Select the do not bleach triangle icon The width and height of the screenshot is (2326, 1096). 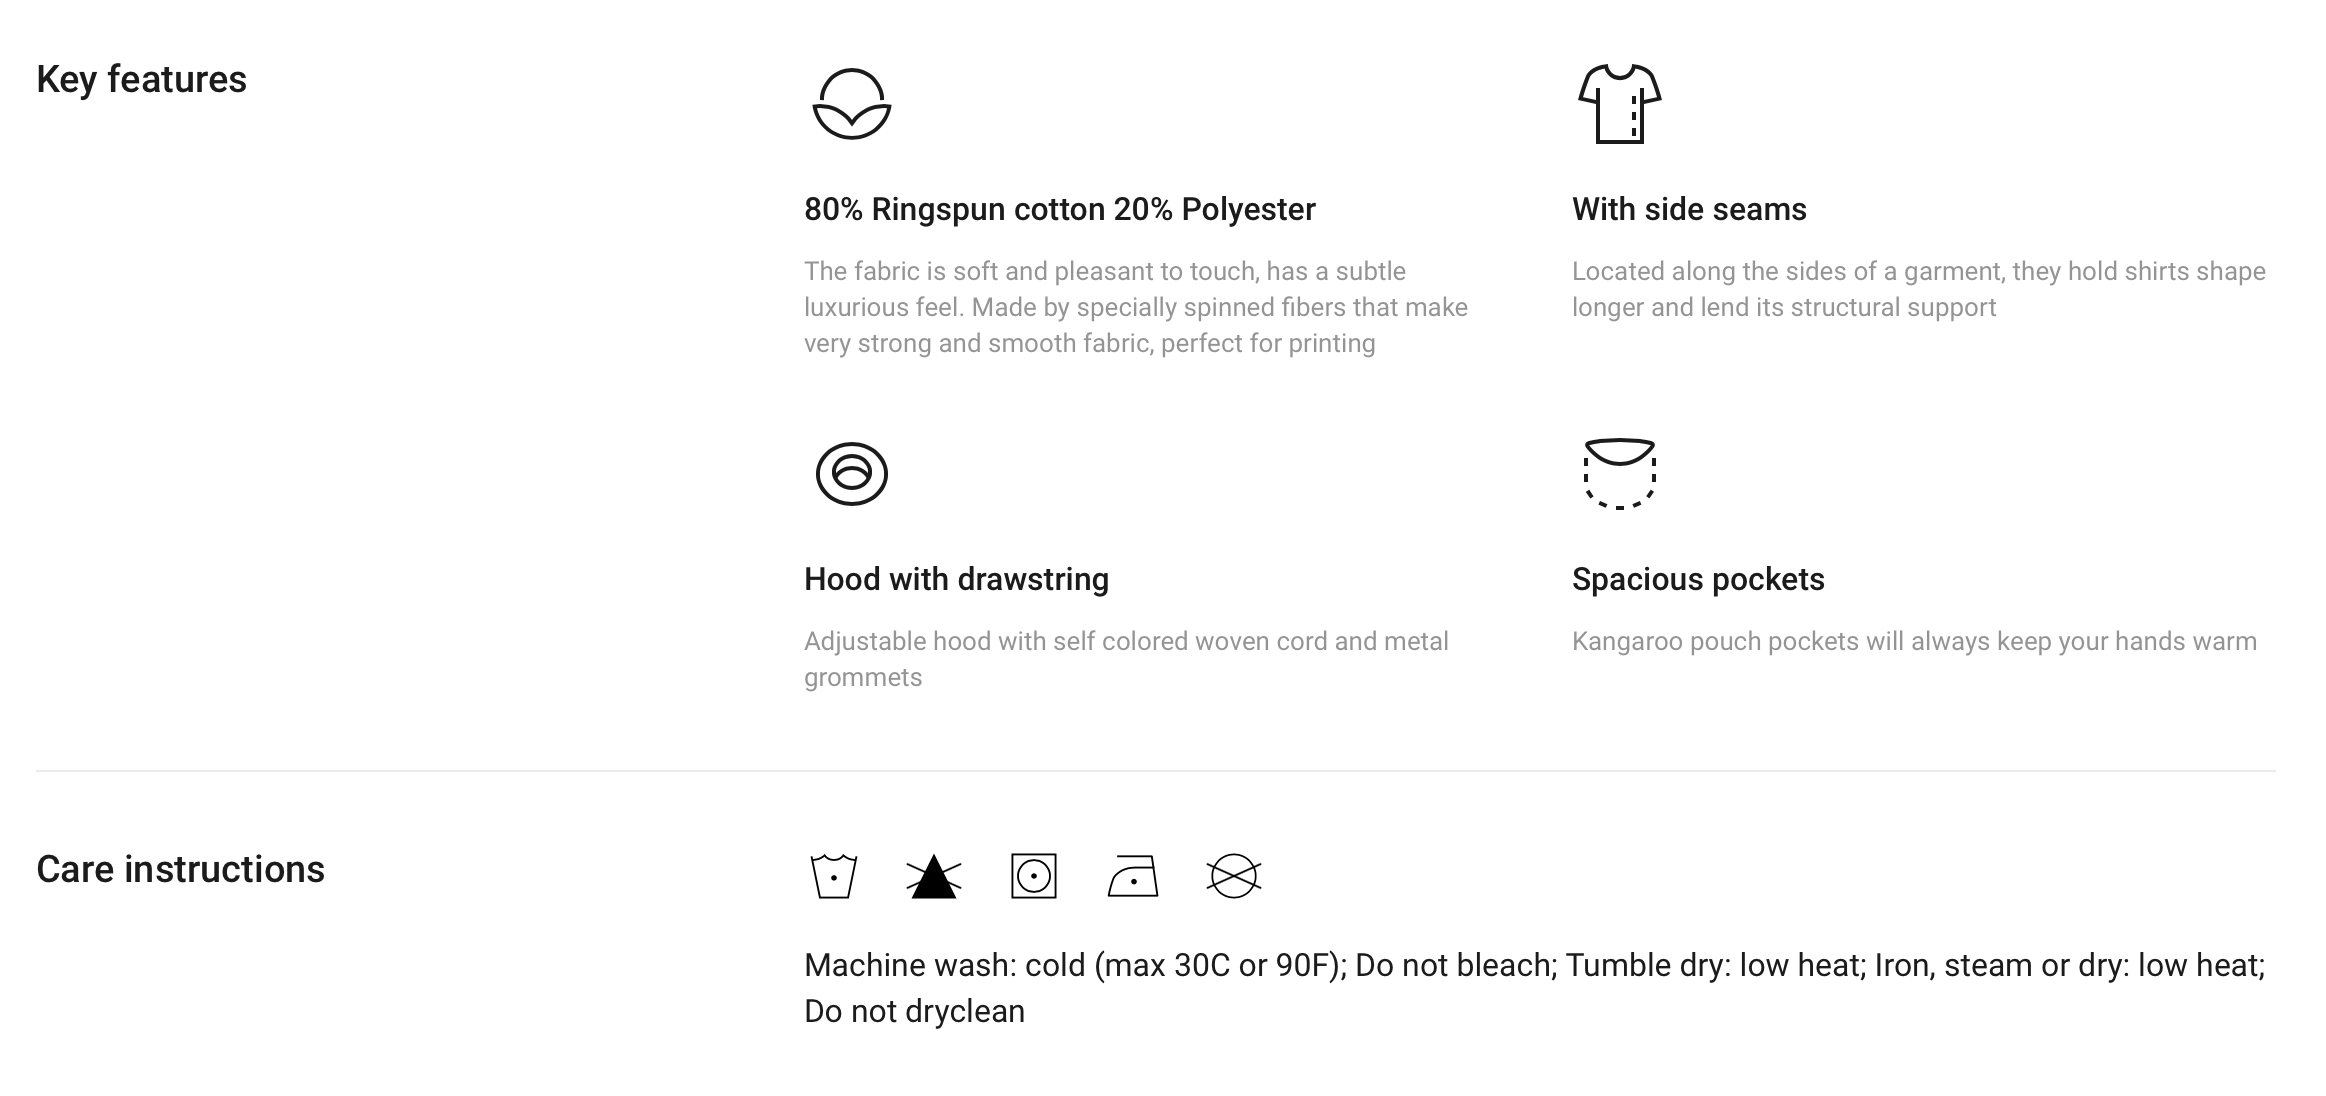933,877
